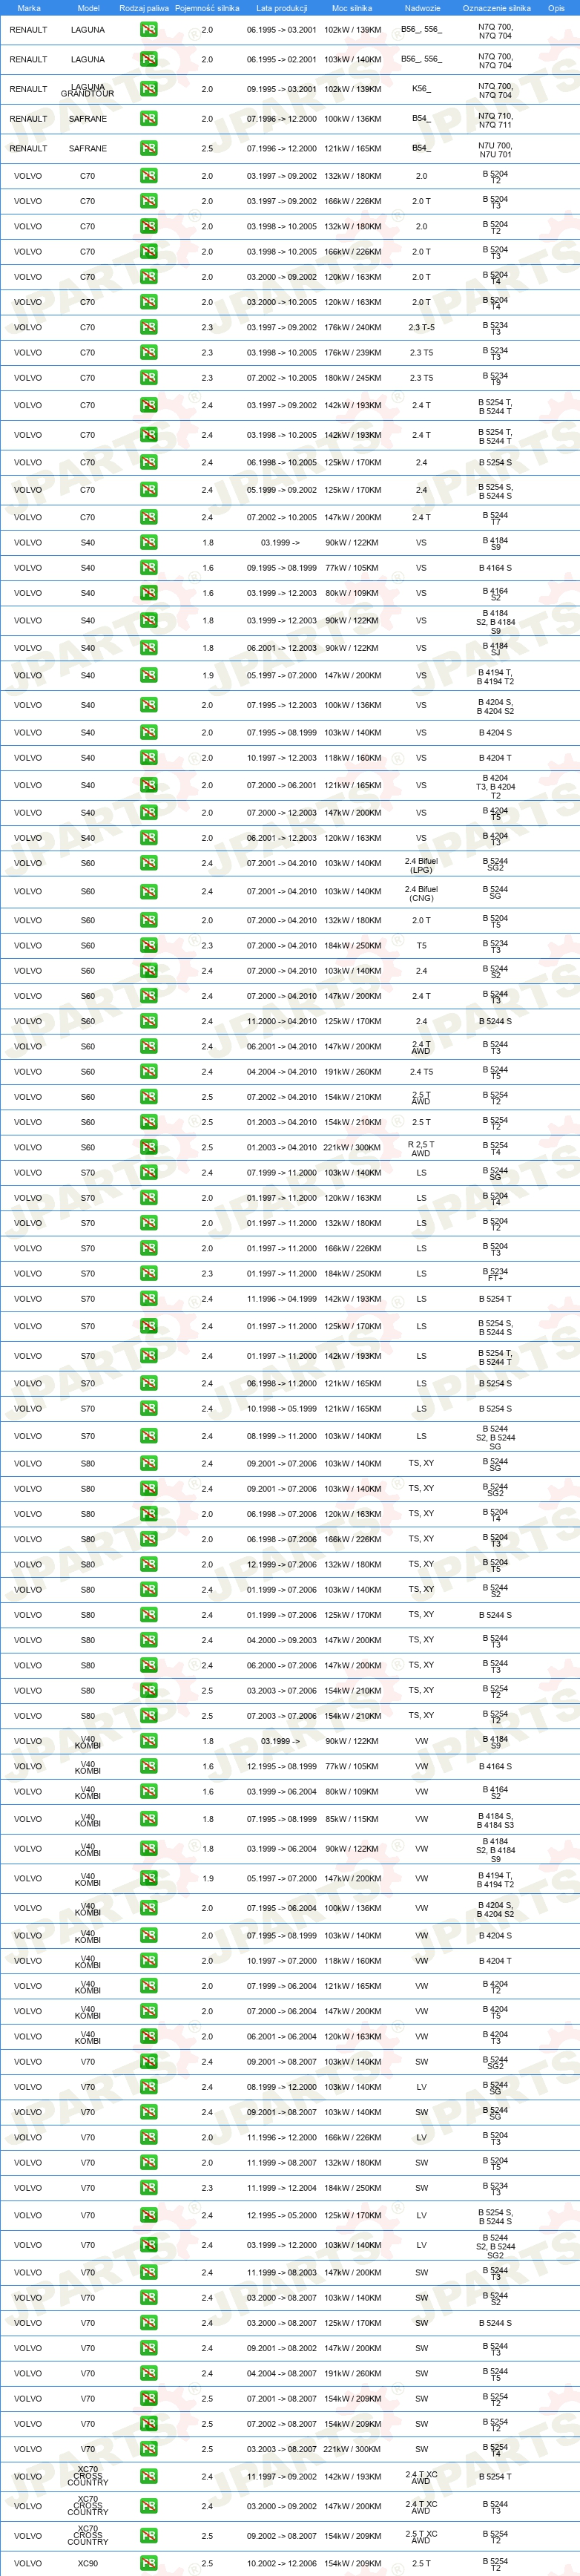Click the Lata produkcji column header
Viewport: 580px width, 2576px height.
(x=281, y=8)
